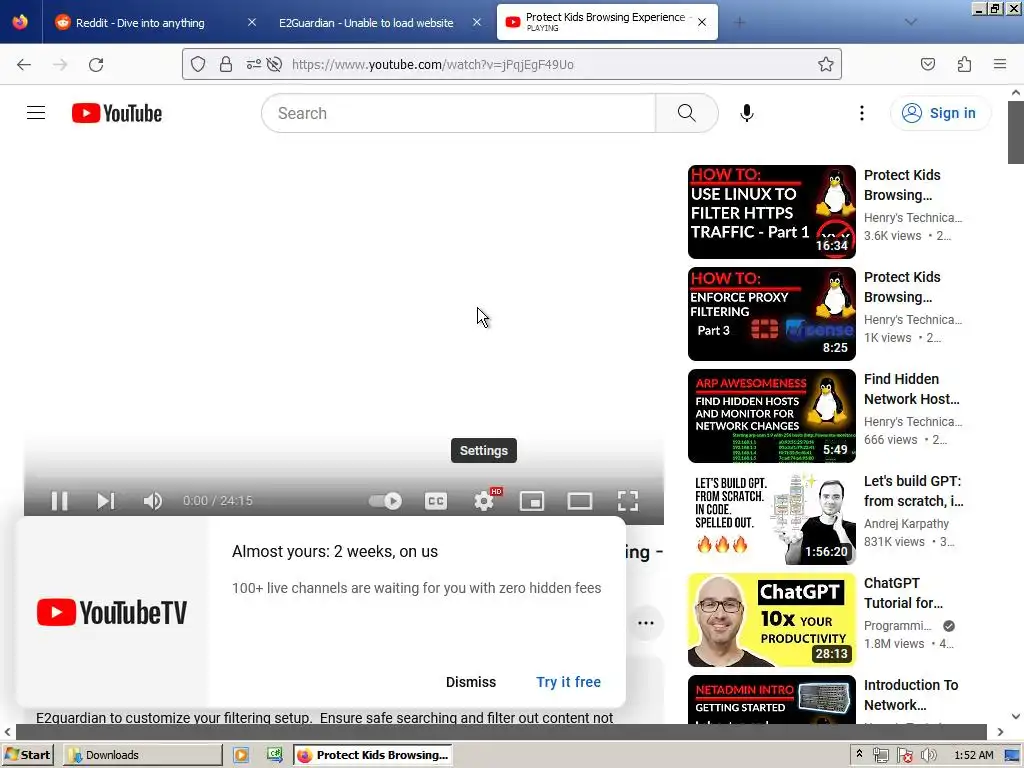Open the system tray volume icon

click(x=928, y=756)
